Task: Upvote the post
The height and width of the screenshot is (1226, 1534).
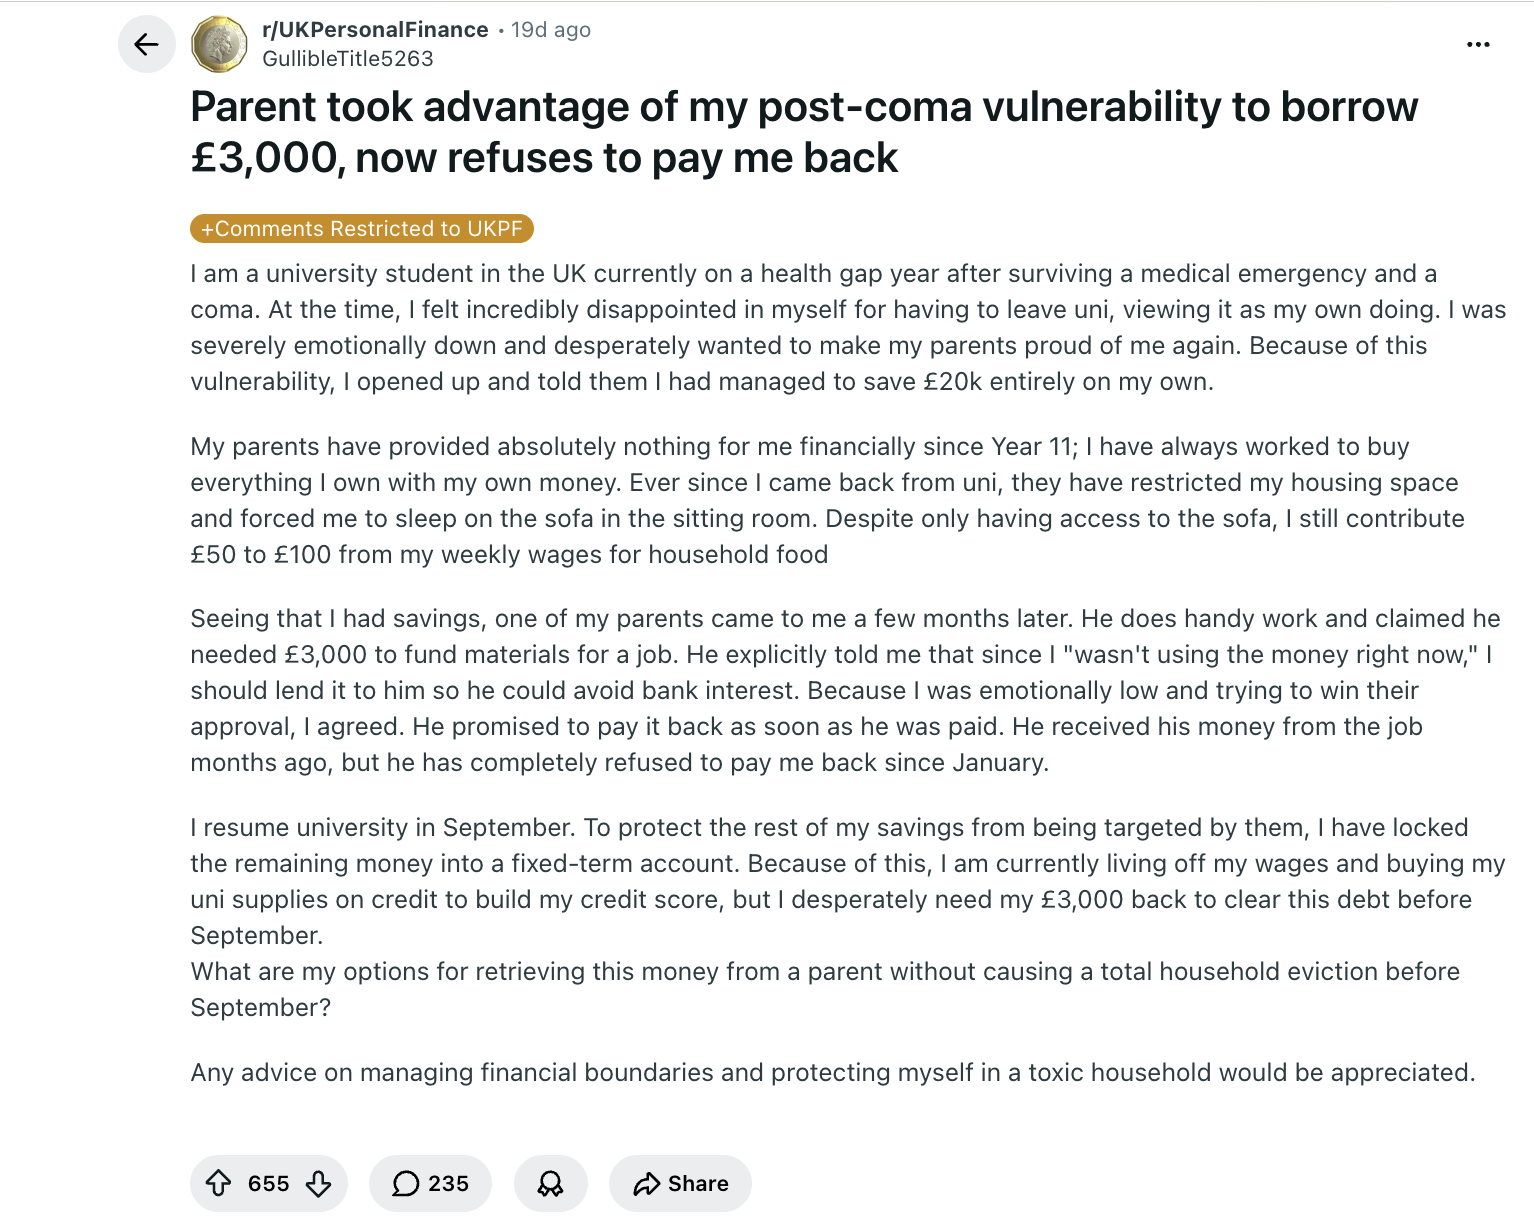Action: pos(218,1184)
